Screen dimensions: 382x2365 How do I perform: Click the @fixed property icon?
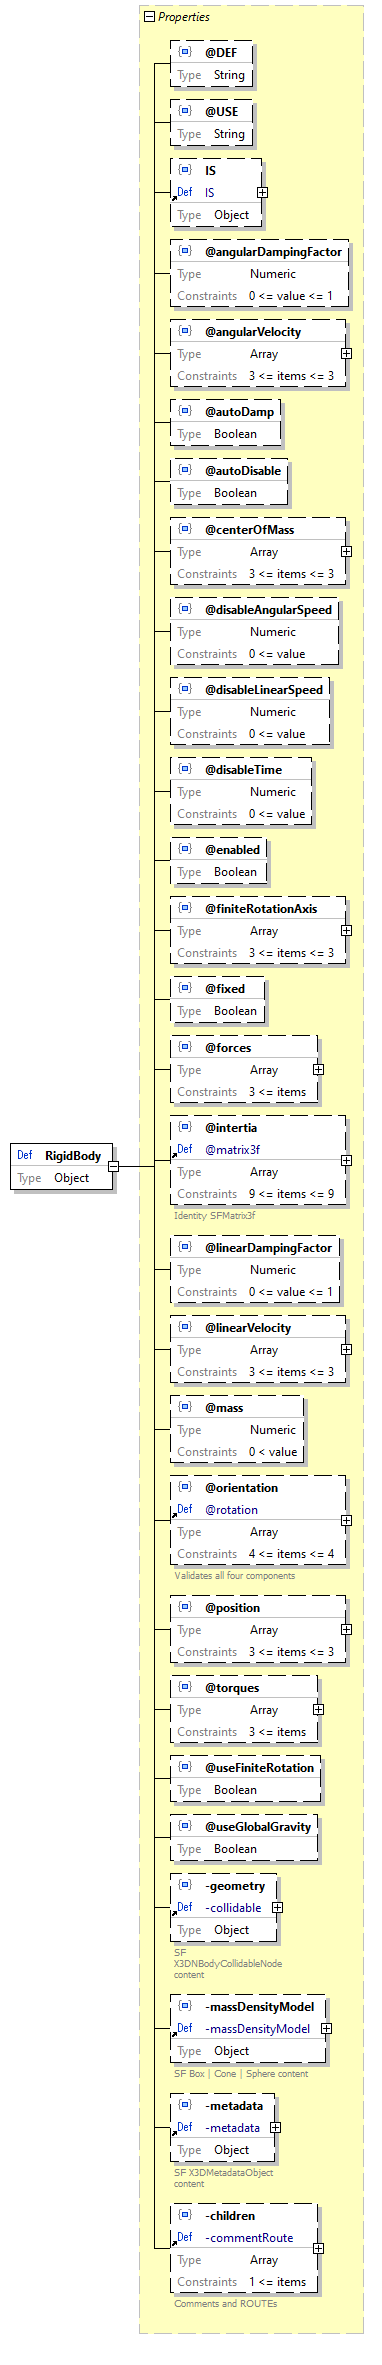click(x=185, y=988)
